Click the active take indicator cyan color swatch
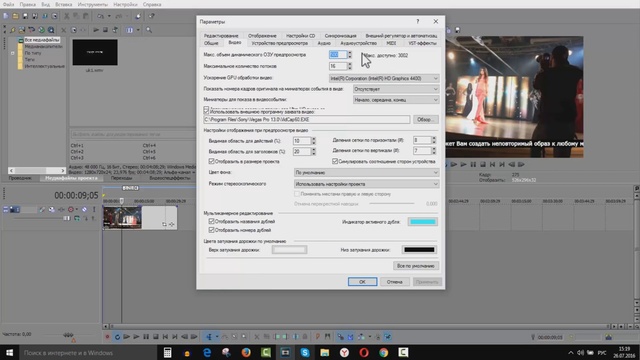The height and width of the screenshot is (360, 640). (x=422, y=222)
